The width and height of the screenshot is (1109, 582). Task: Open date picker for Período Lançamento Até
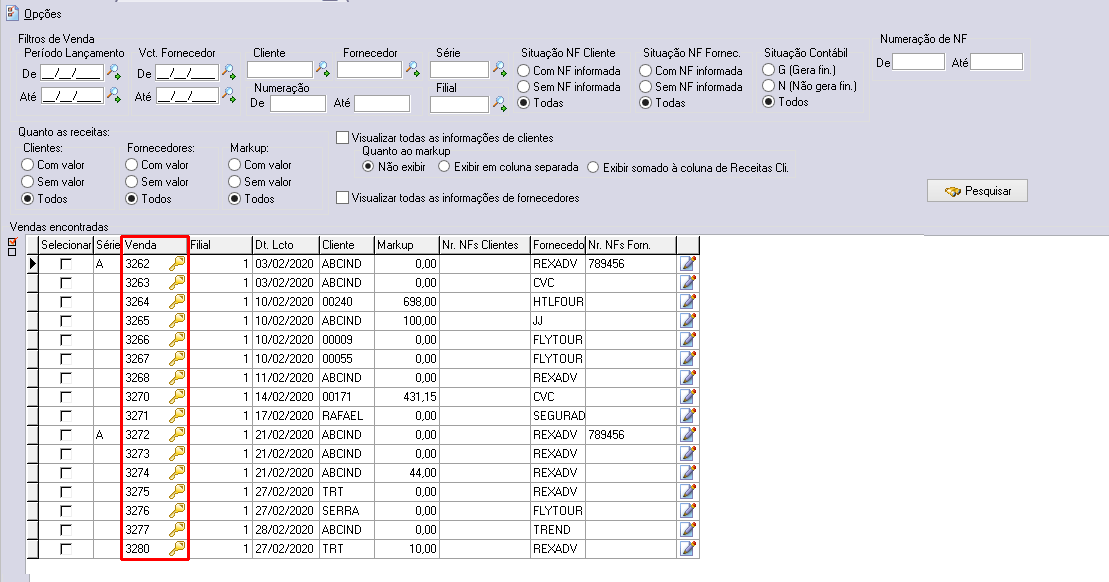(113, 94)
